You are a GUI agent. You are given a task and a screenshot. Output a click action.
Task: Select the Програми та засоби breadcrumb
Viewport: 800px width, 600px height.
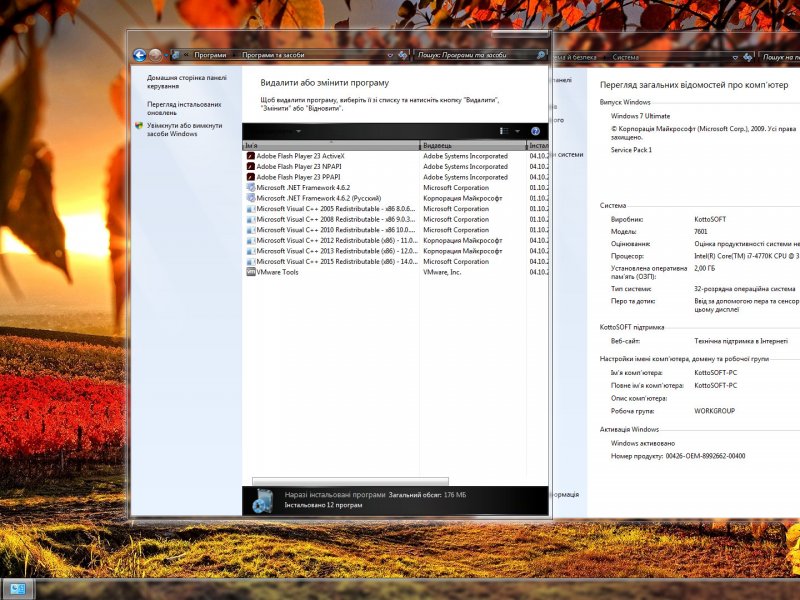coord(273,55)
